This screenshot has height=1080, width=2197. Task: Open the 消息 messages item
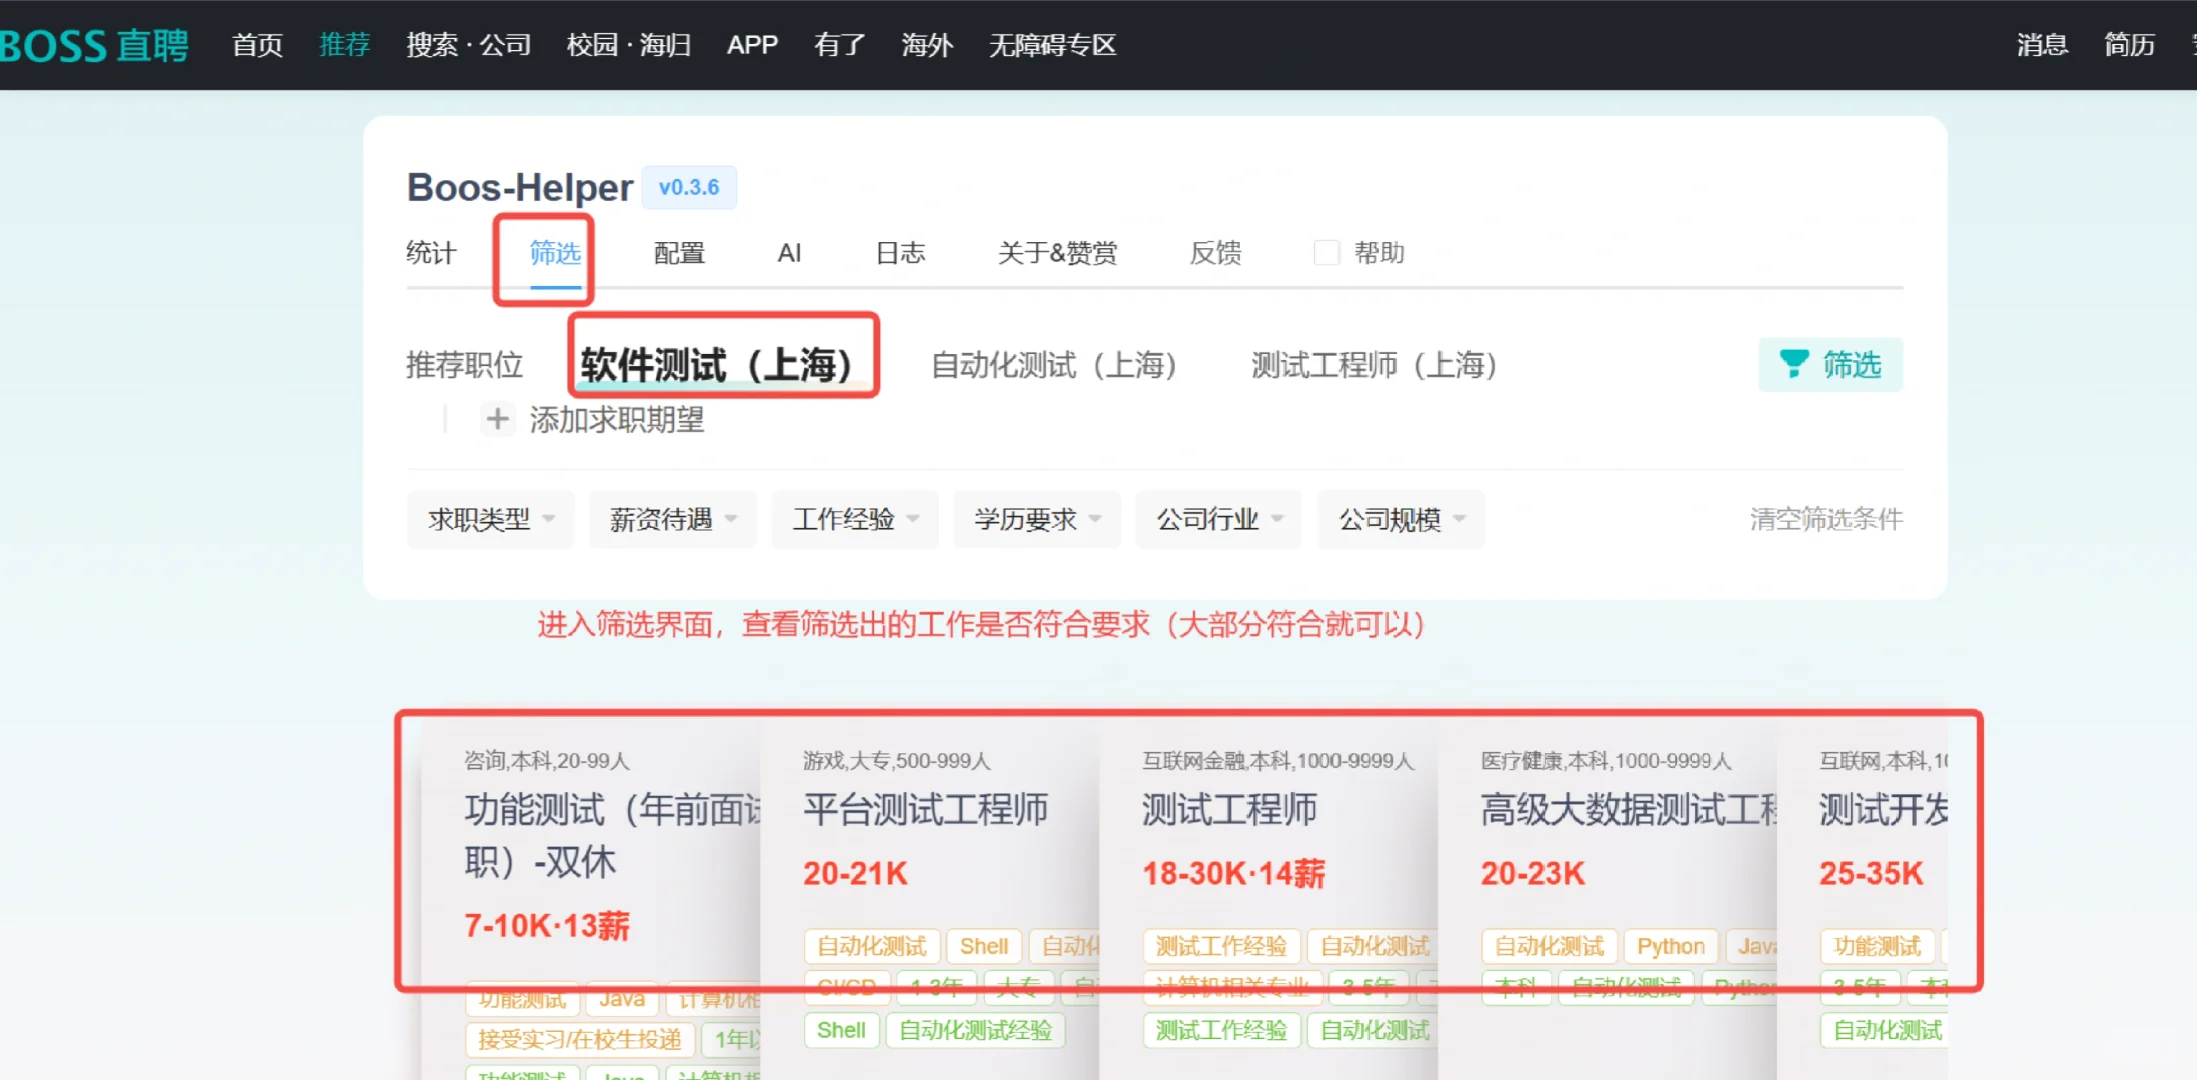coord(2041,44)
